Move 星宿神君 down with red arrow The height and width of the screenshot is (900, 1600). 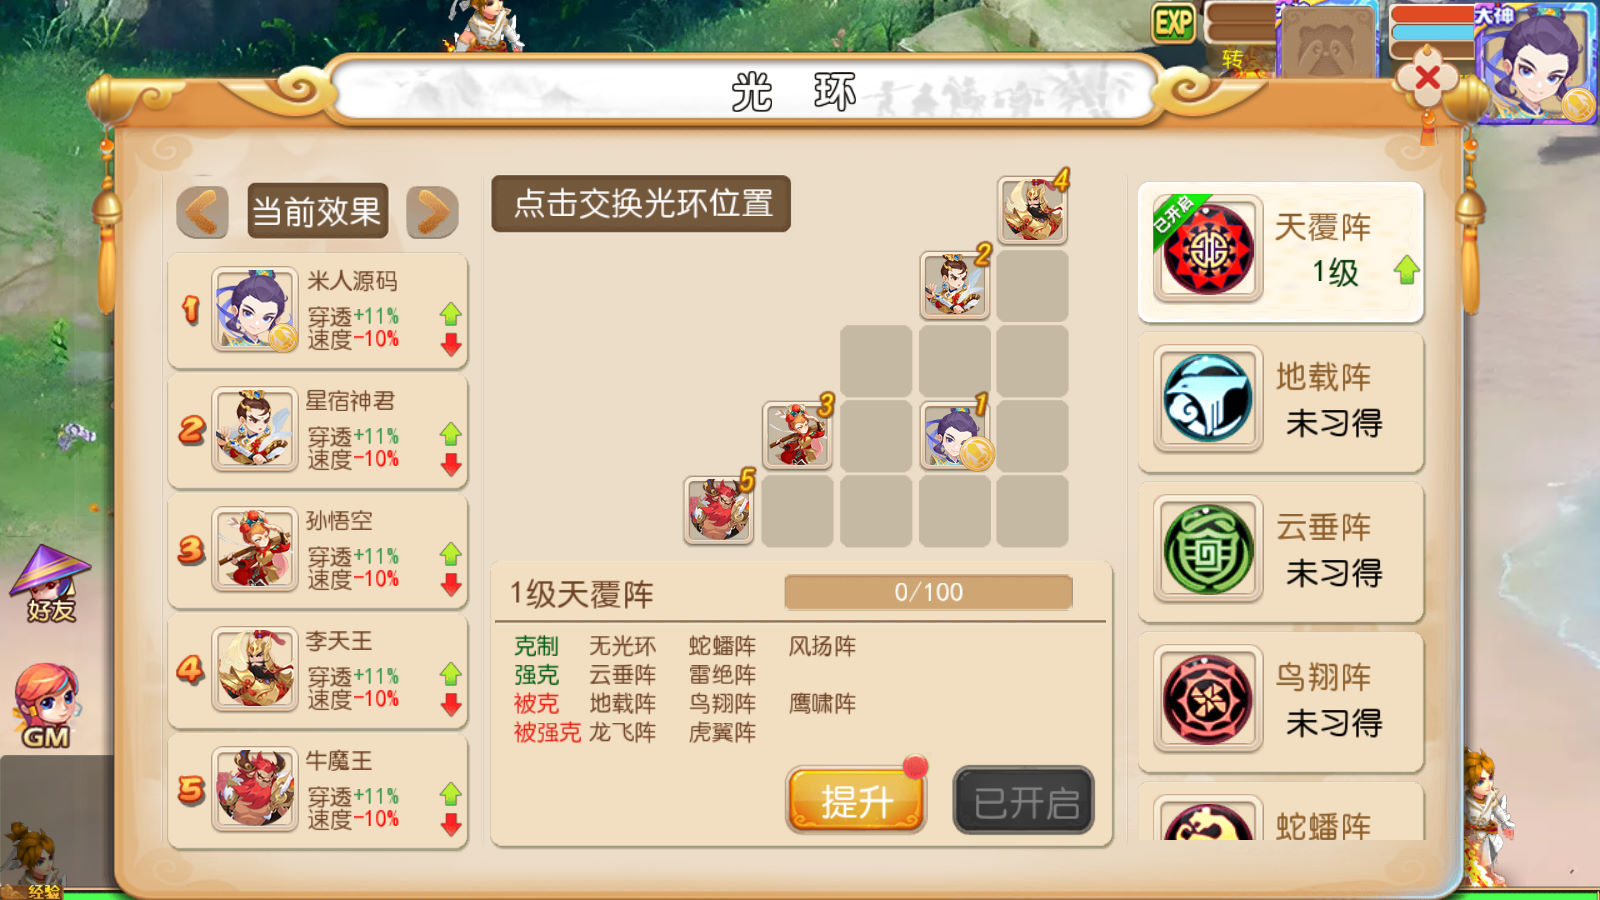click(x=451, y=465)
